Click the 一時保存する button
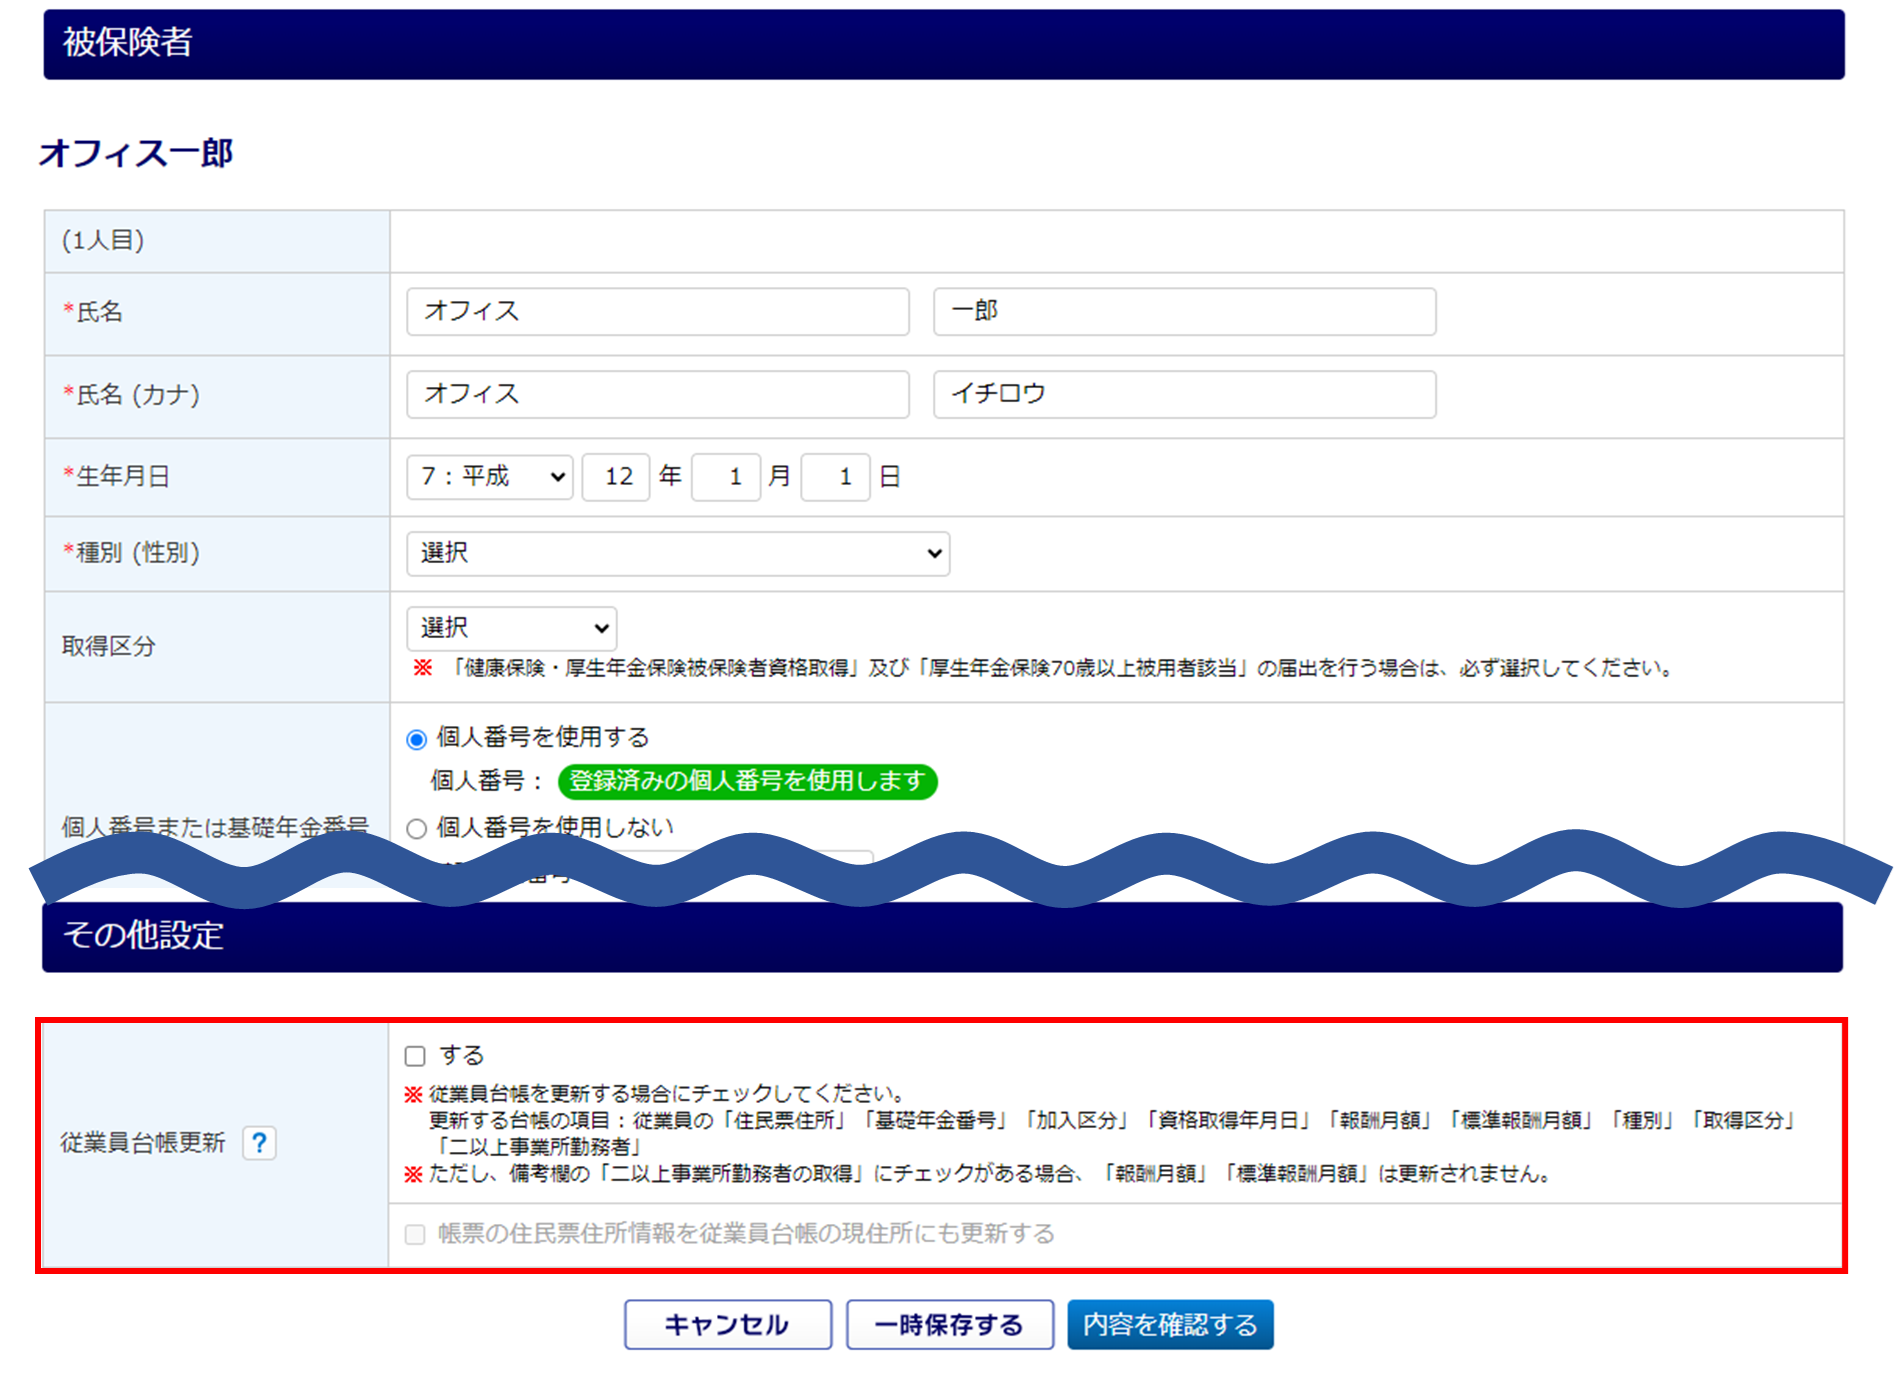Screen dimensions: 1894x1381 click(949, 1324)
